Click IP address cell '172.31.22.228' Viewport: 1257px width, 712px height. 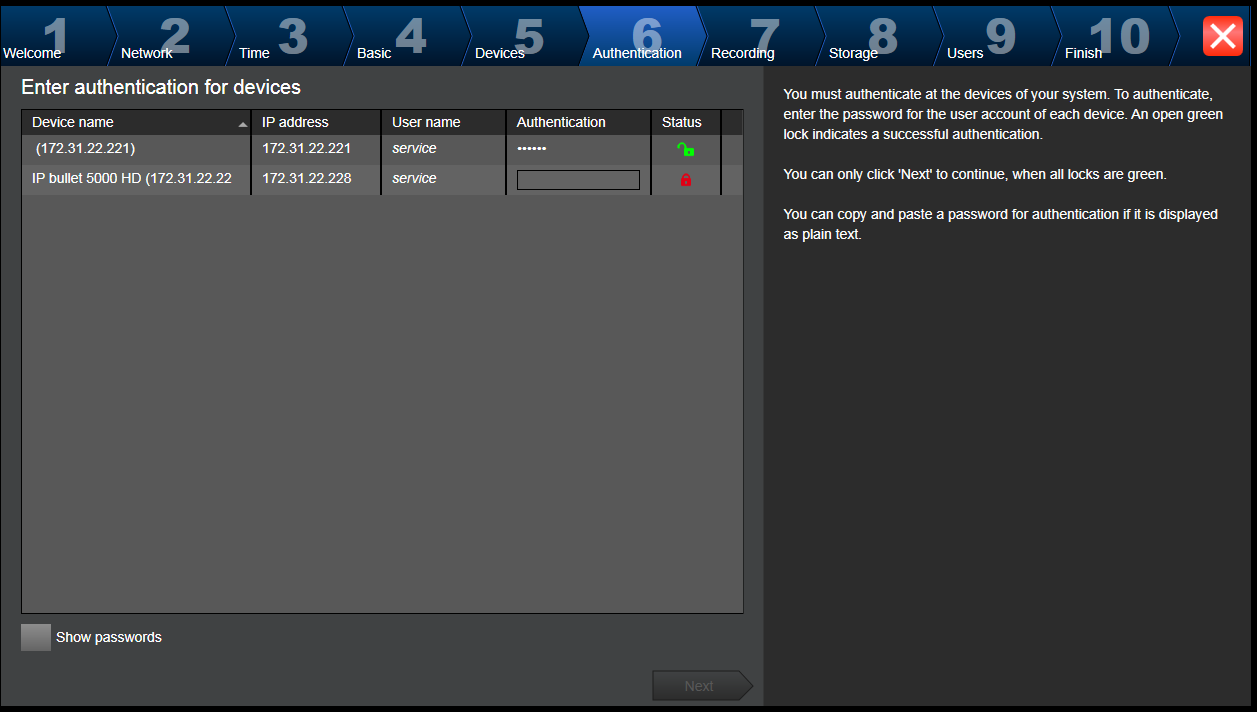[306, 179]
